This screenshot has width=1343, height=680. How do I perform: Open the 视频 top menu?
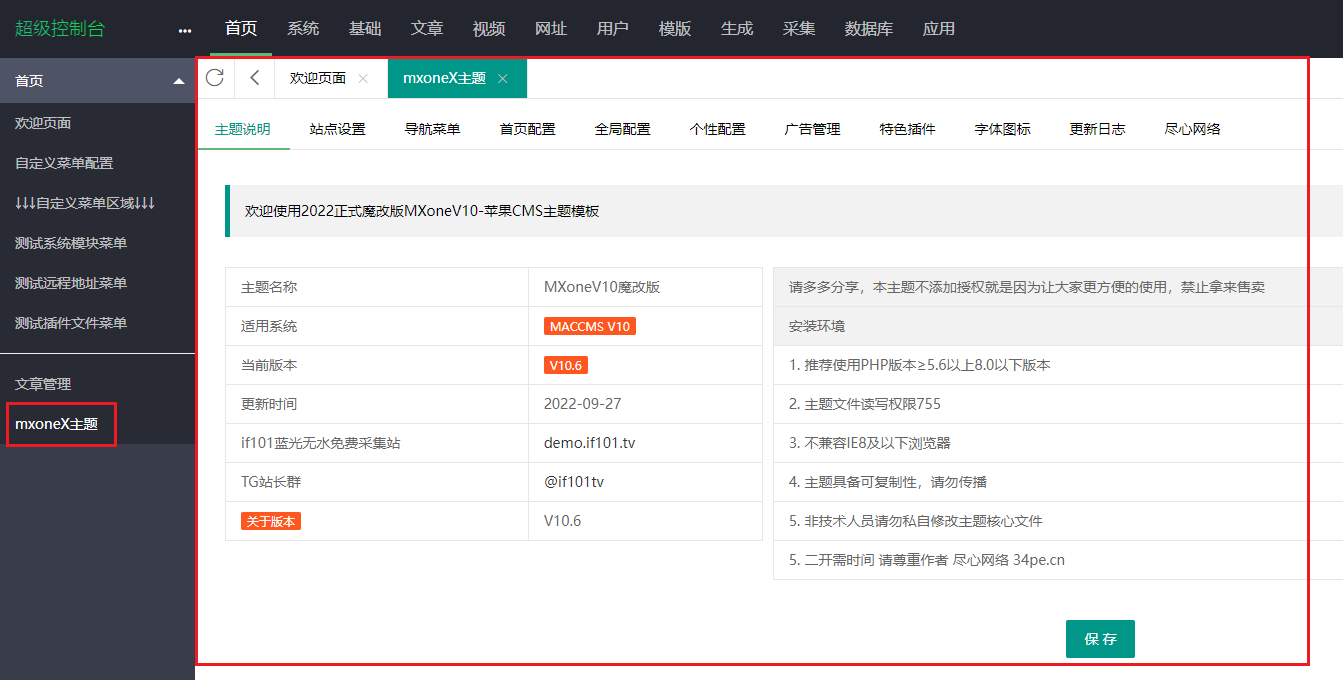(x=489, y=29)
